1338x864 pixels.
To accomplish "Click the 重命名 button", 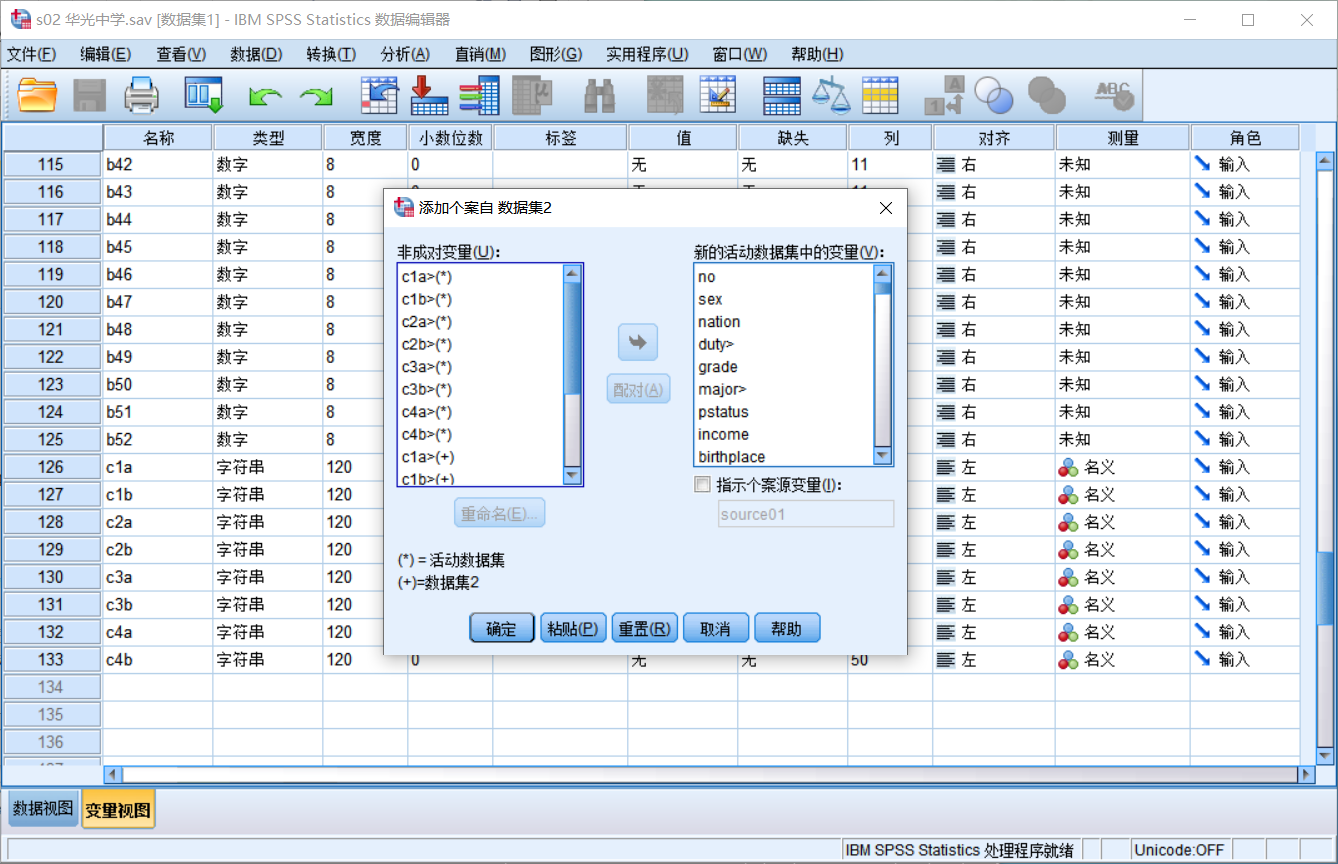I will coord(500,514).
